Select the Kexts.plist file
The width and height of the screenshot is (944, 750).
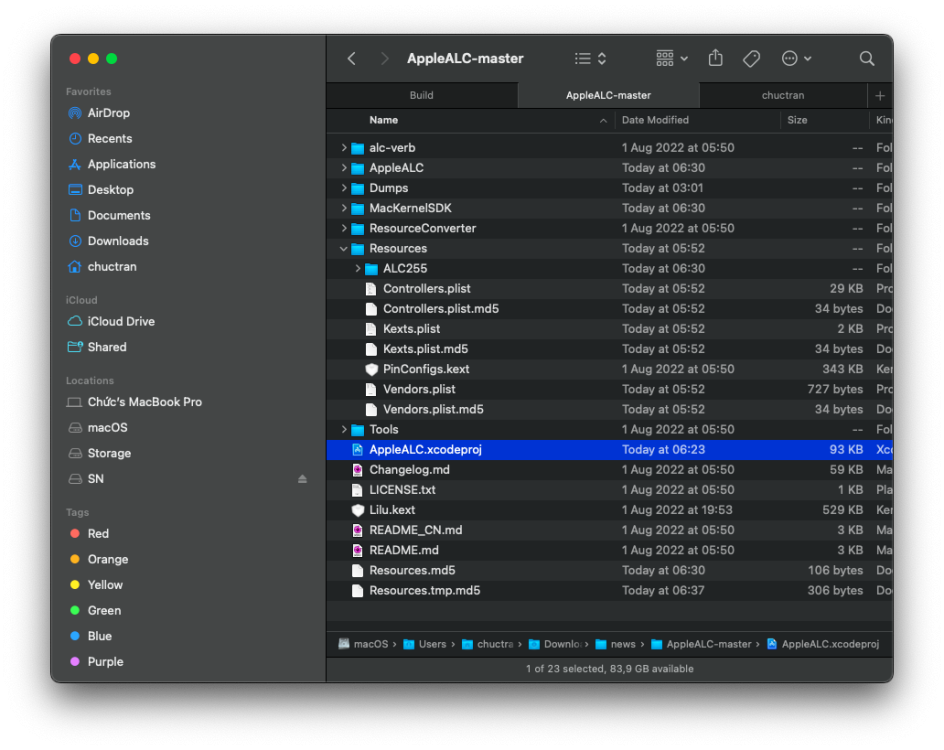click(x=609, y=329)
